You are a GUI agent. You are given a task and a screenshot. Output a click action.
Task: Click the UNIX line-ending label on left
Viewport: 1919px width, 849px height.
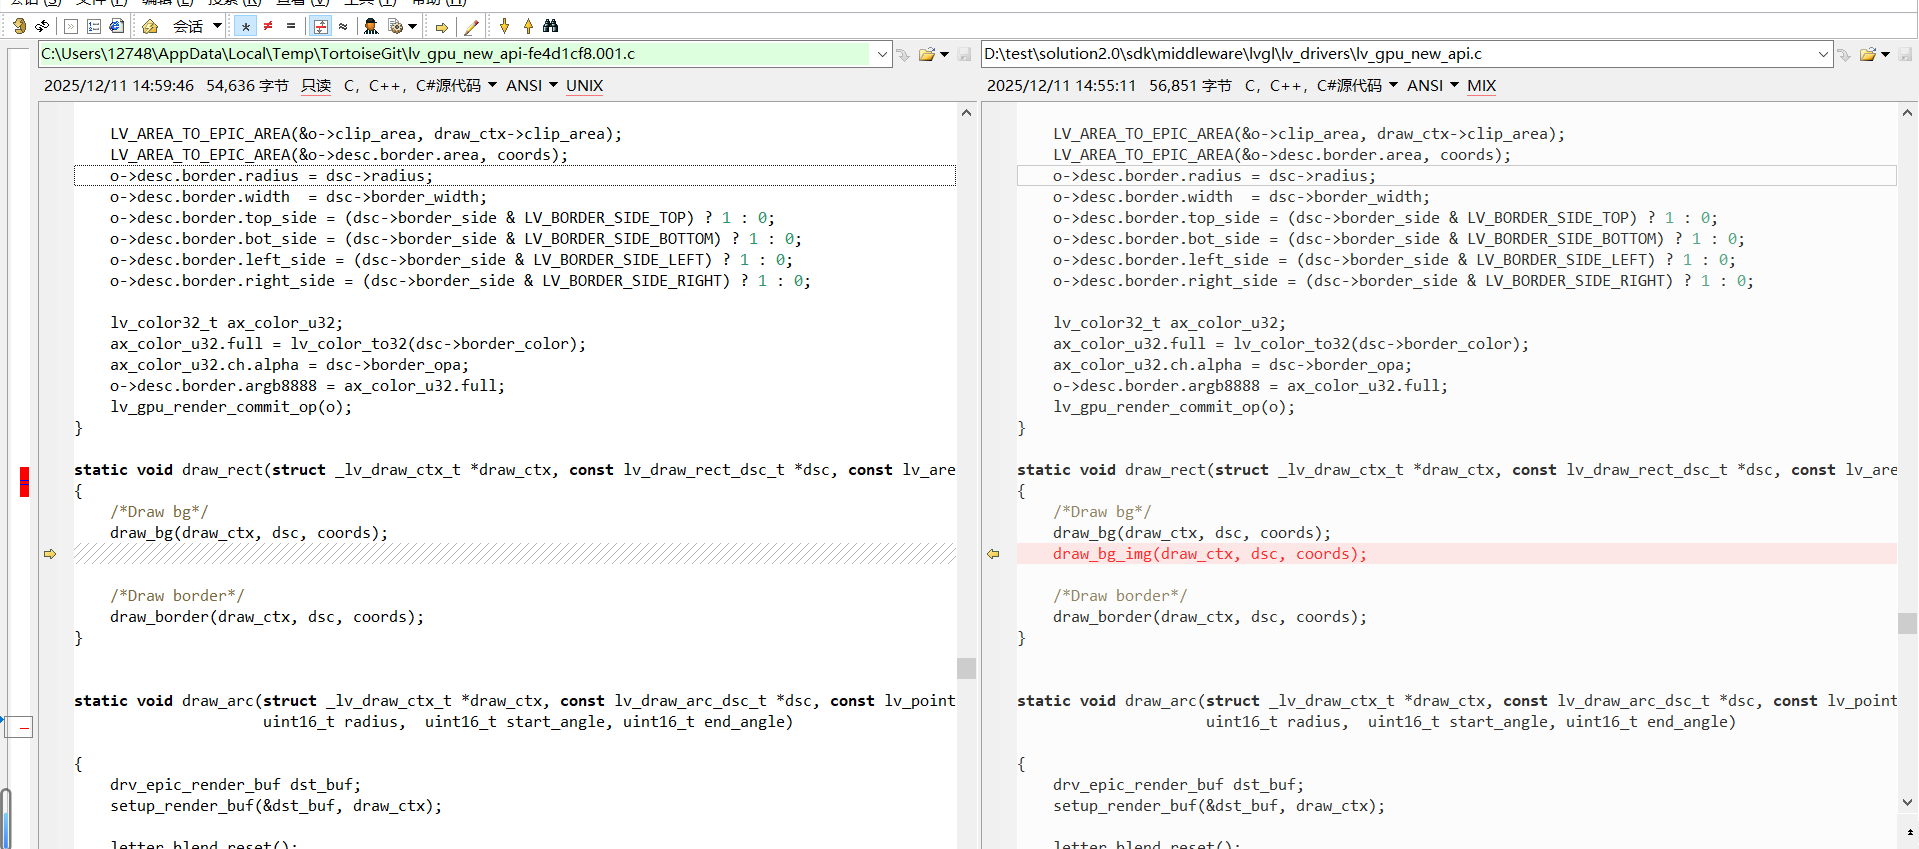point(584,86)
